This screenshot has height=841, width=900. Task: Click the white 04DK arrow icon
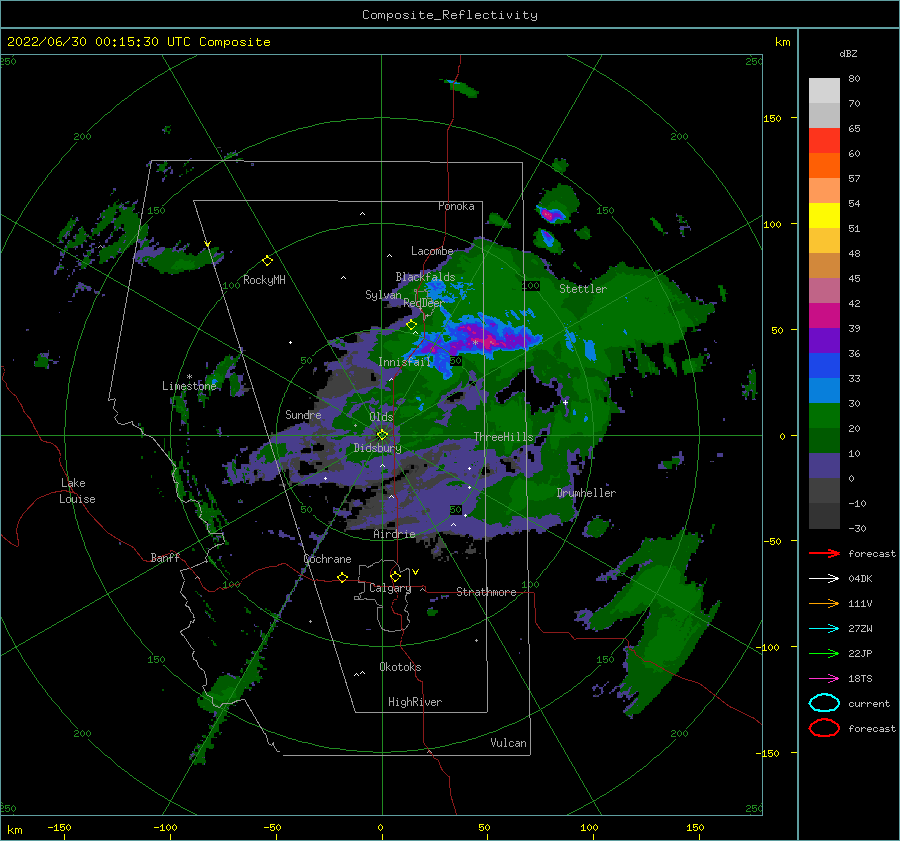pos(824,578)
